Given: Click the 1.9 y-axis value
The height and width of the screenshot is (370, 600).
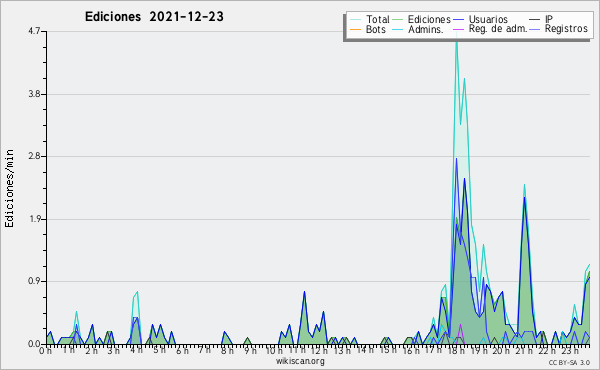Looking at the screenshot, I should tap(34, 219).
